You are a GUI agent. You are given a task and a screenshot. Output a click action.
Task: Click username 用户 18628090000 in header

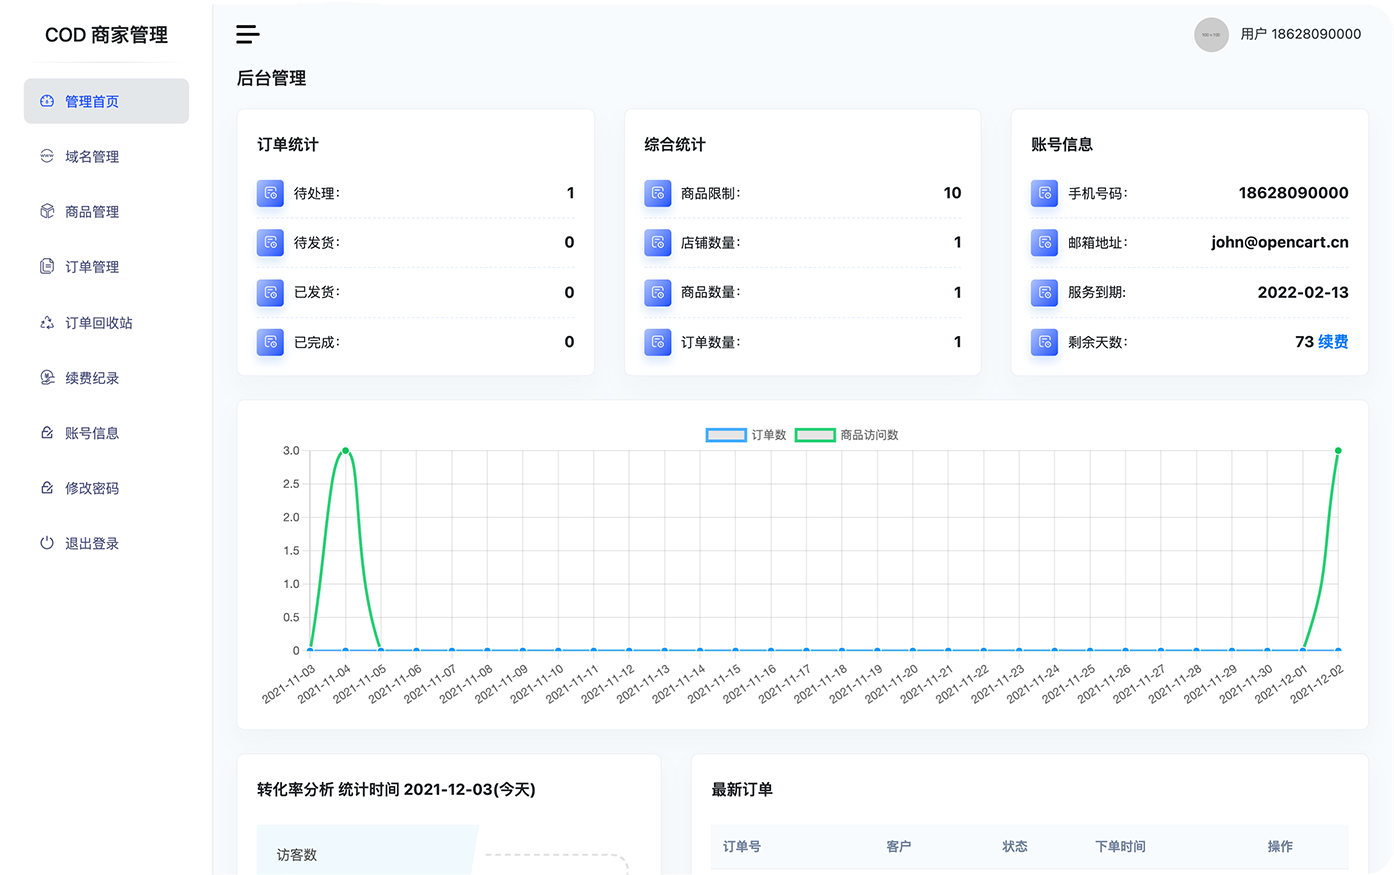pyautogui.click(x=1300, y=34)
